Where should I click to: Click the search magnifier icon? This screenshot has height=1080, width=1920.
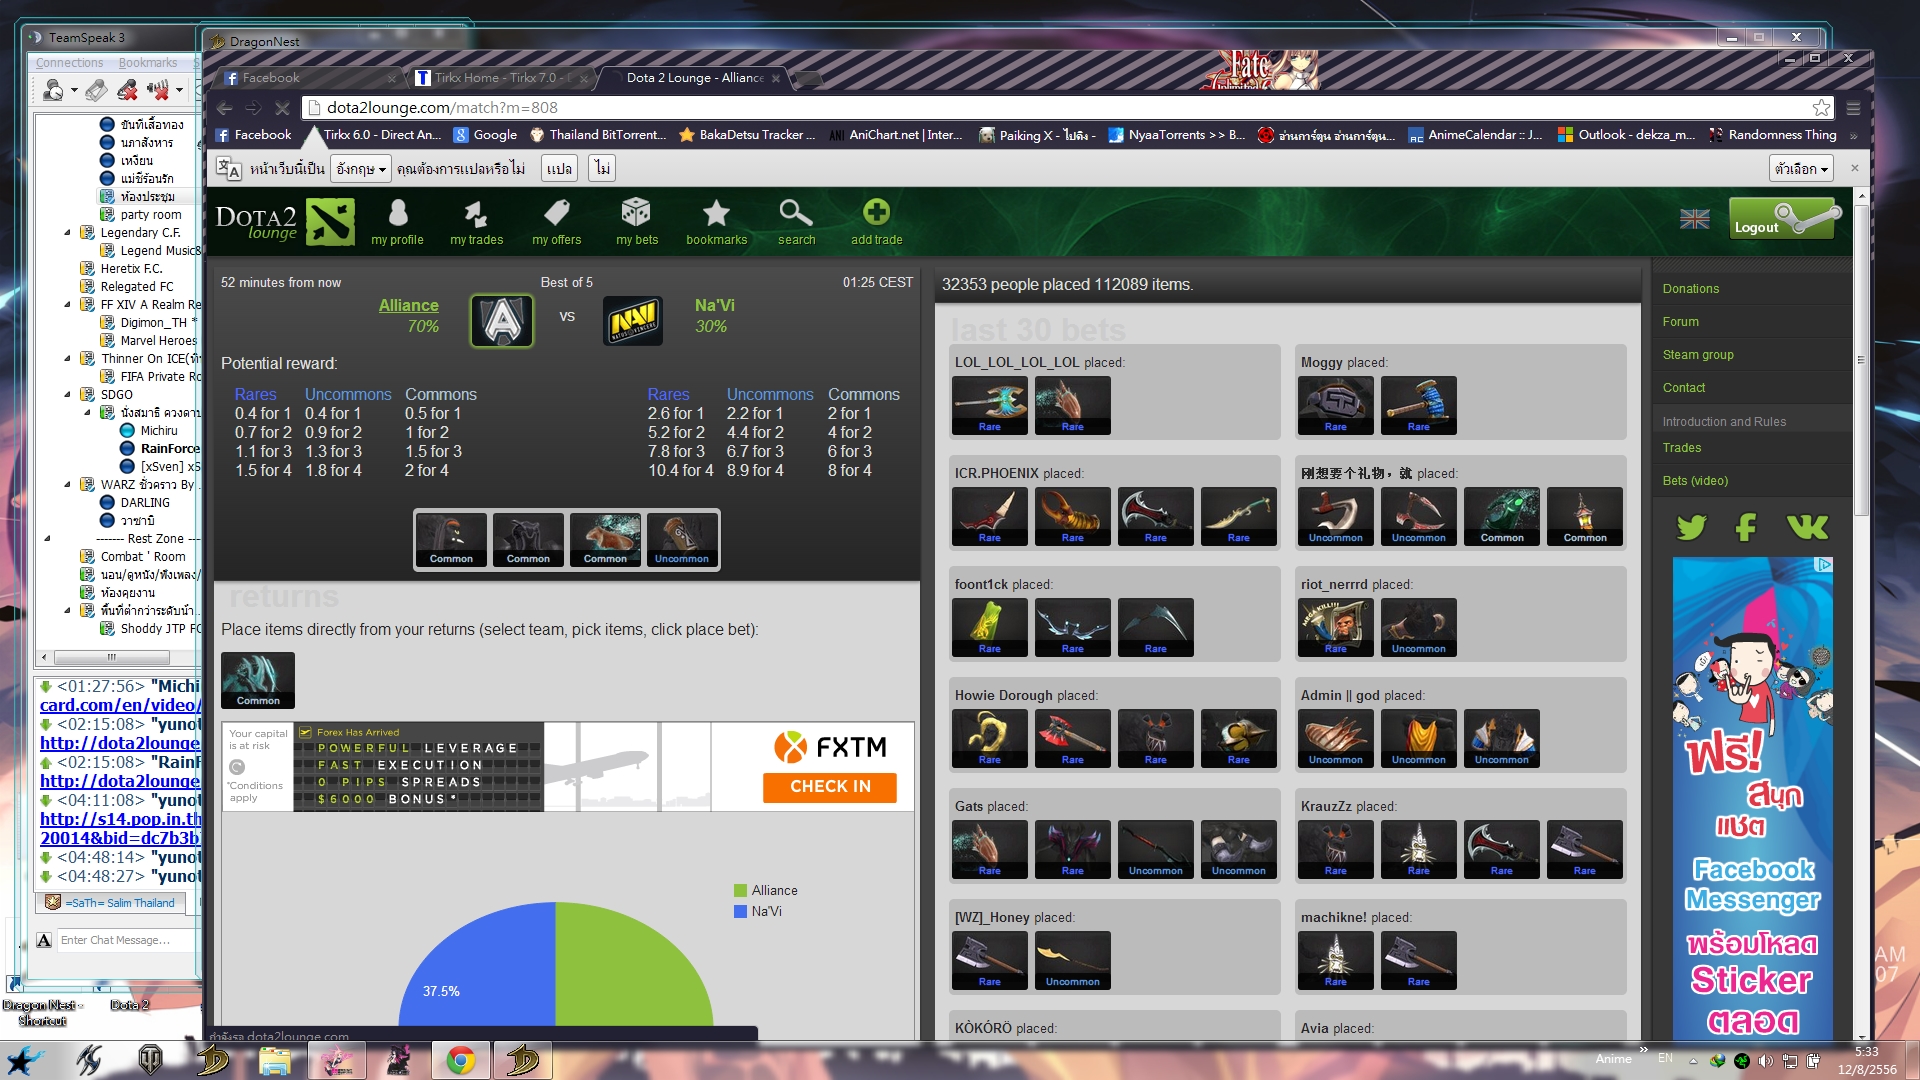pos(796,213)
